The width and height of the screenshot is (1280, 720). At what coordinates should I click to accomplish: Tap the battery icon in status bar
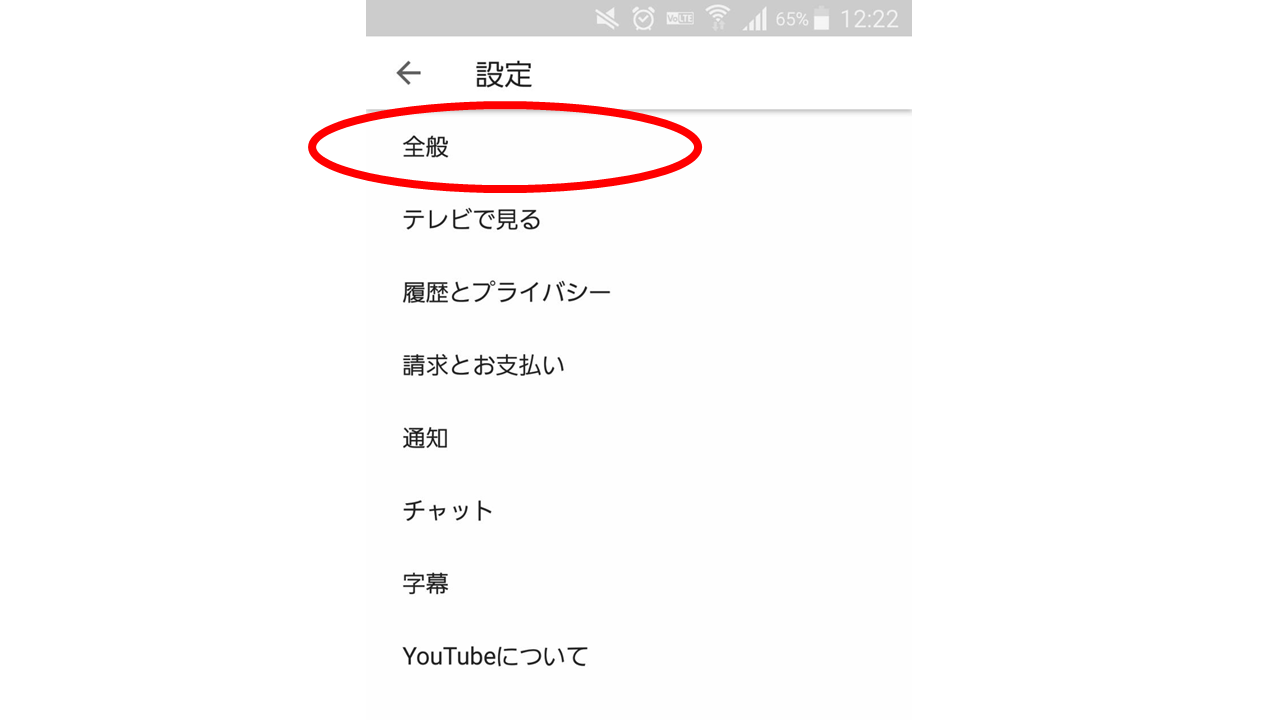822,18
